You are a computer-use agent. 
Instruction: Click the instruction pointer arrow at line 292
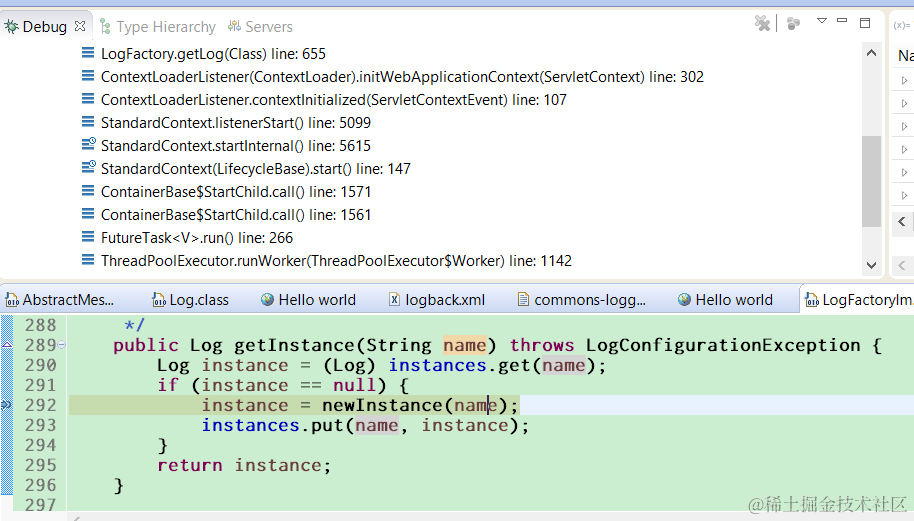(x=6, y=404)
